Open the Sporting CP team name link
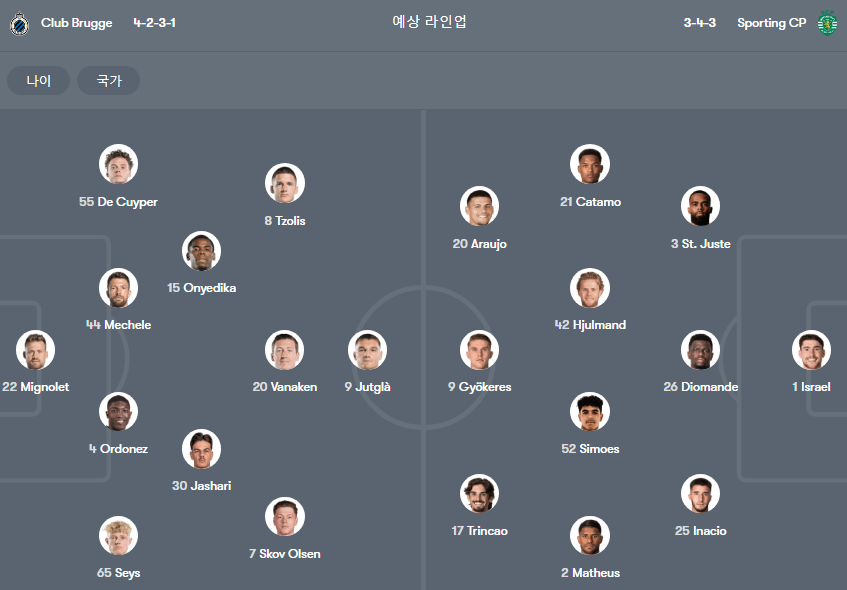Image resolution: width=847 pixels, height=590 pixels. click(771, 23)
